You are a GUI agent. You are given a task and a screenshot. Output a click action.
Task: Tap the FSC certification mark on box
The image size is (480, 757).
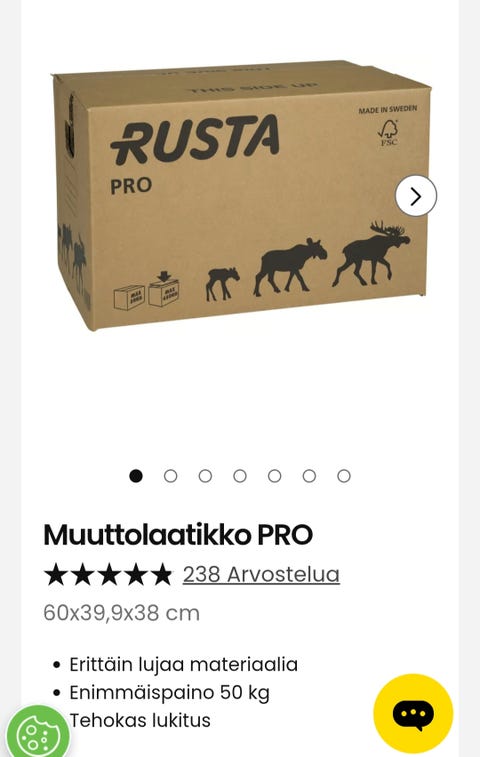pos(388,133)
